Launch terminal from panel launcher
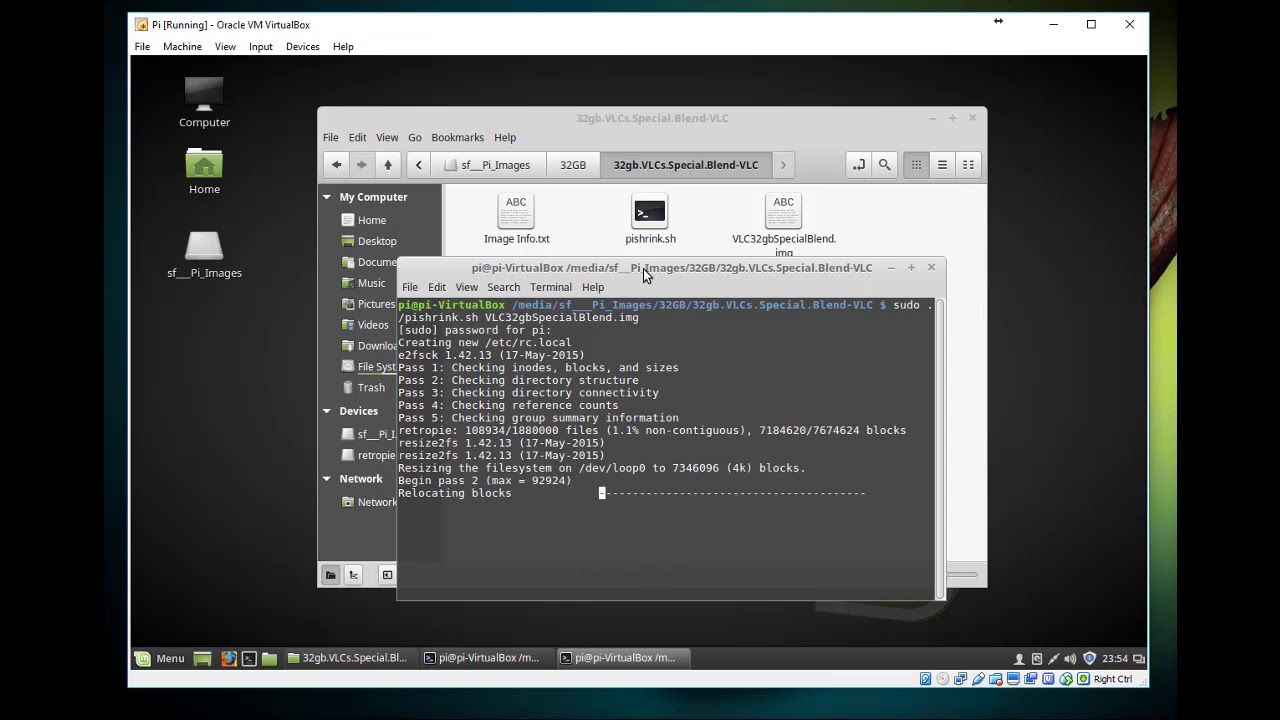This screenshot has height=720, width=1280. (249, 658)
